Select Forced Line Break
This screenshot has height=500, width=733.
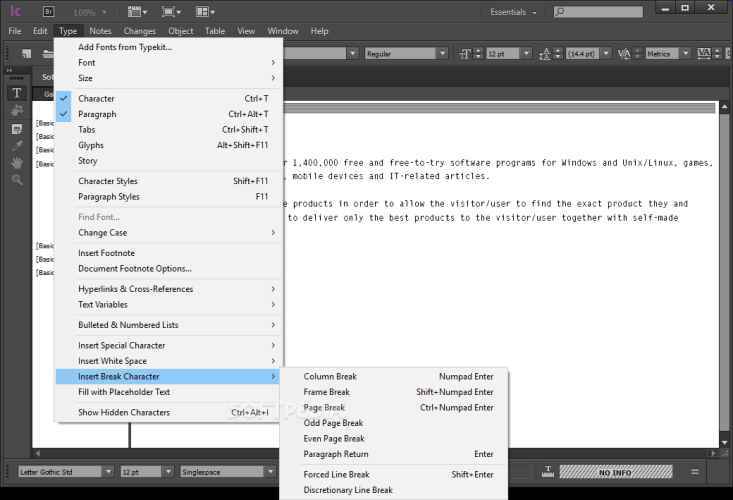(336, 475)
